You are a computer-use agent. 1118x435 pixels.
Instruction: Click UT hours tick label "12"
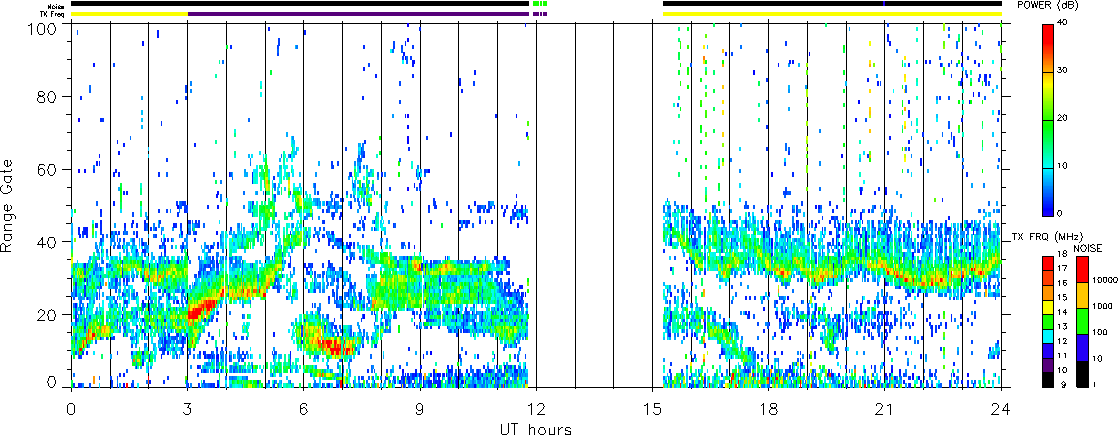(x=536, y=409)
